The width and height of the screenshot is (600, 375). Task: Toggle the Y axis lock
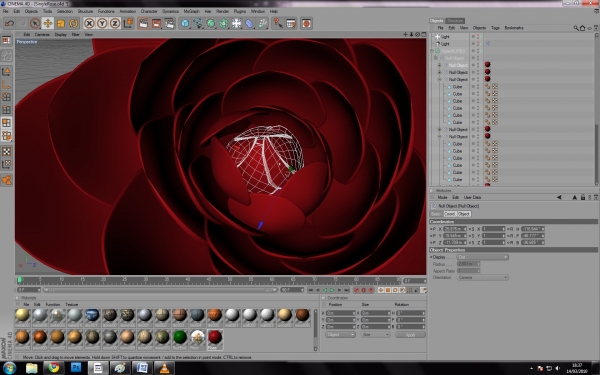(x=102, y=23)
